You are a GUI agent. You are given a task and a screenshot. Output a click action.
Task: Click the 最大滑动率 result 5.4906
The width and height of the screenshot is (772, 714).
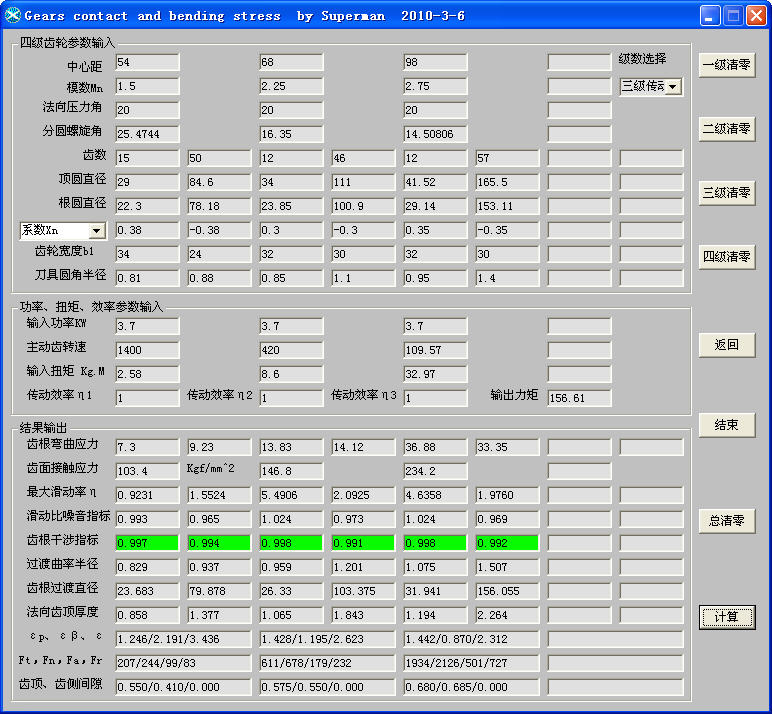coord(291,495)
